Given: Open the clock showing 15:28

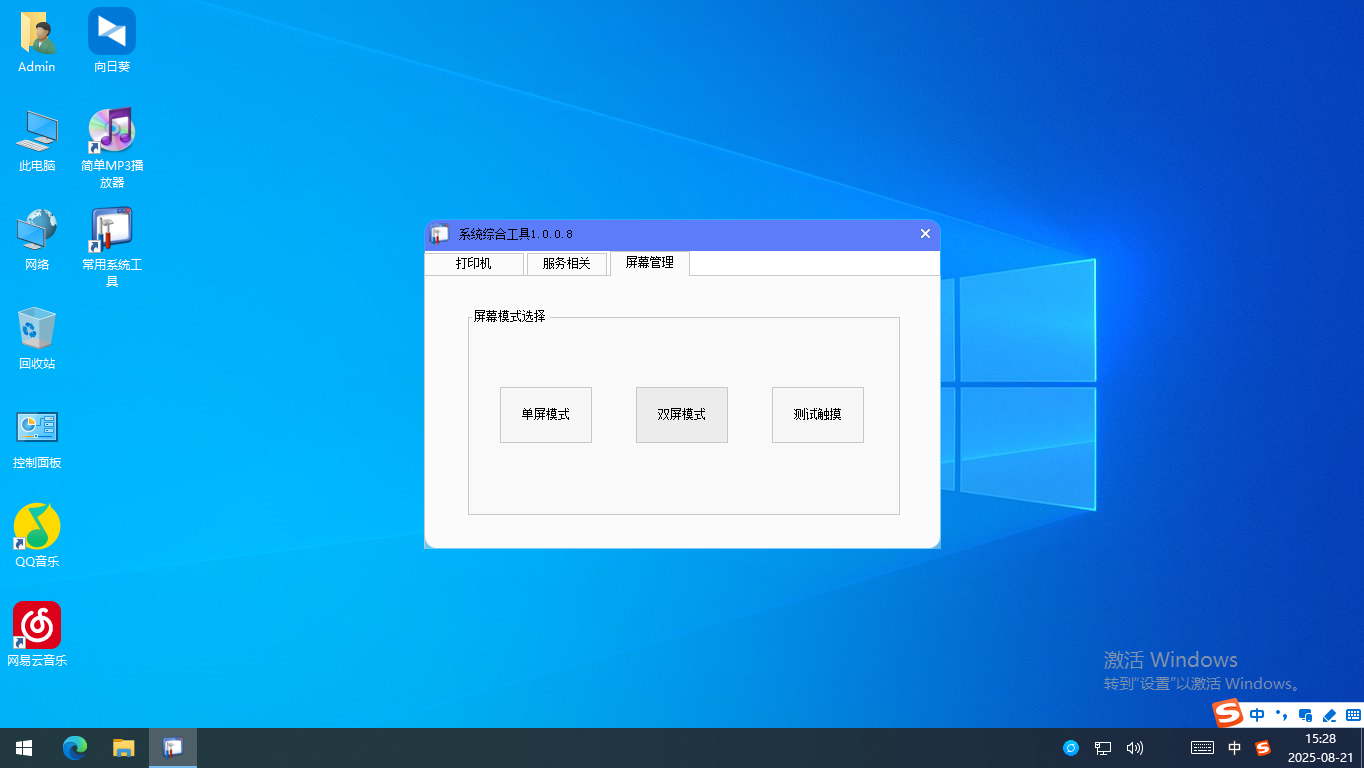Looking at the screenshot, I should (1320, 748).
